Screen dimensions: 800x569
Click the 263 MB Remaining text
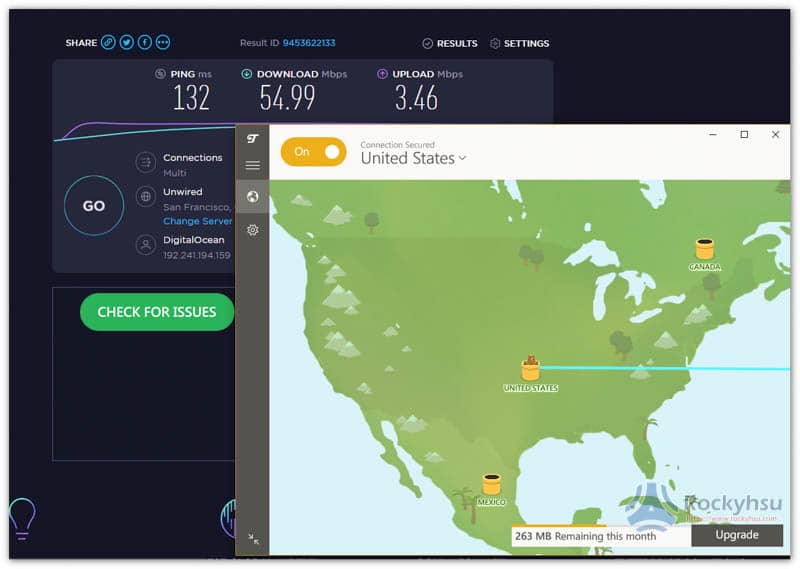coord(585,536)
